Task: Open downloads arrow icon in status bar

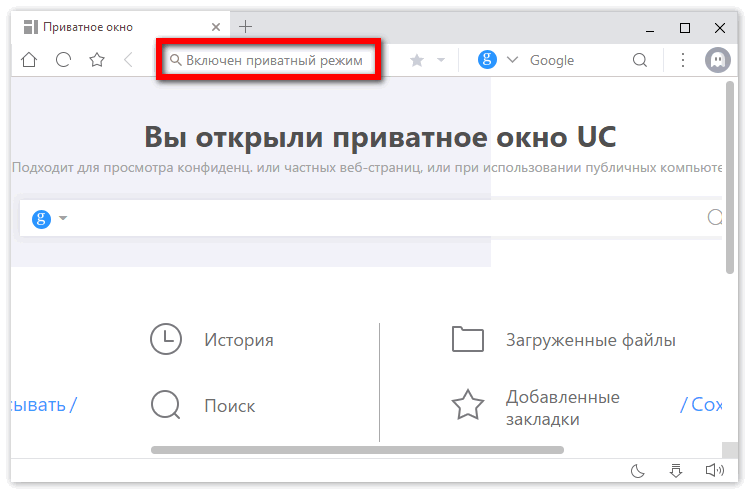Action: (676, 471)
